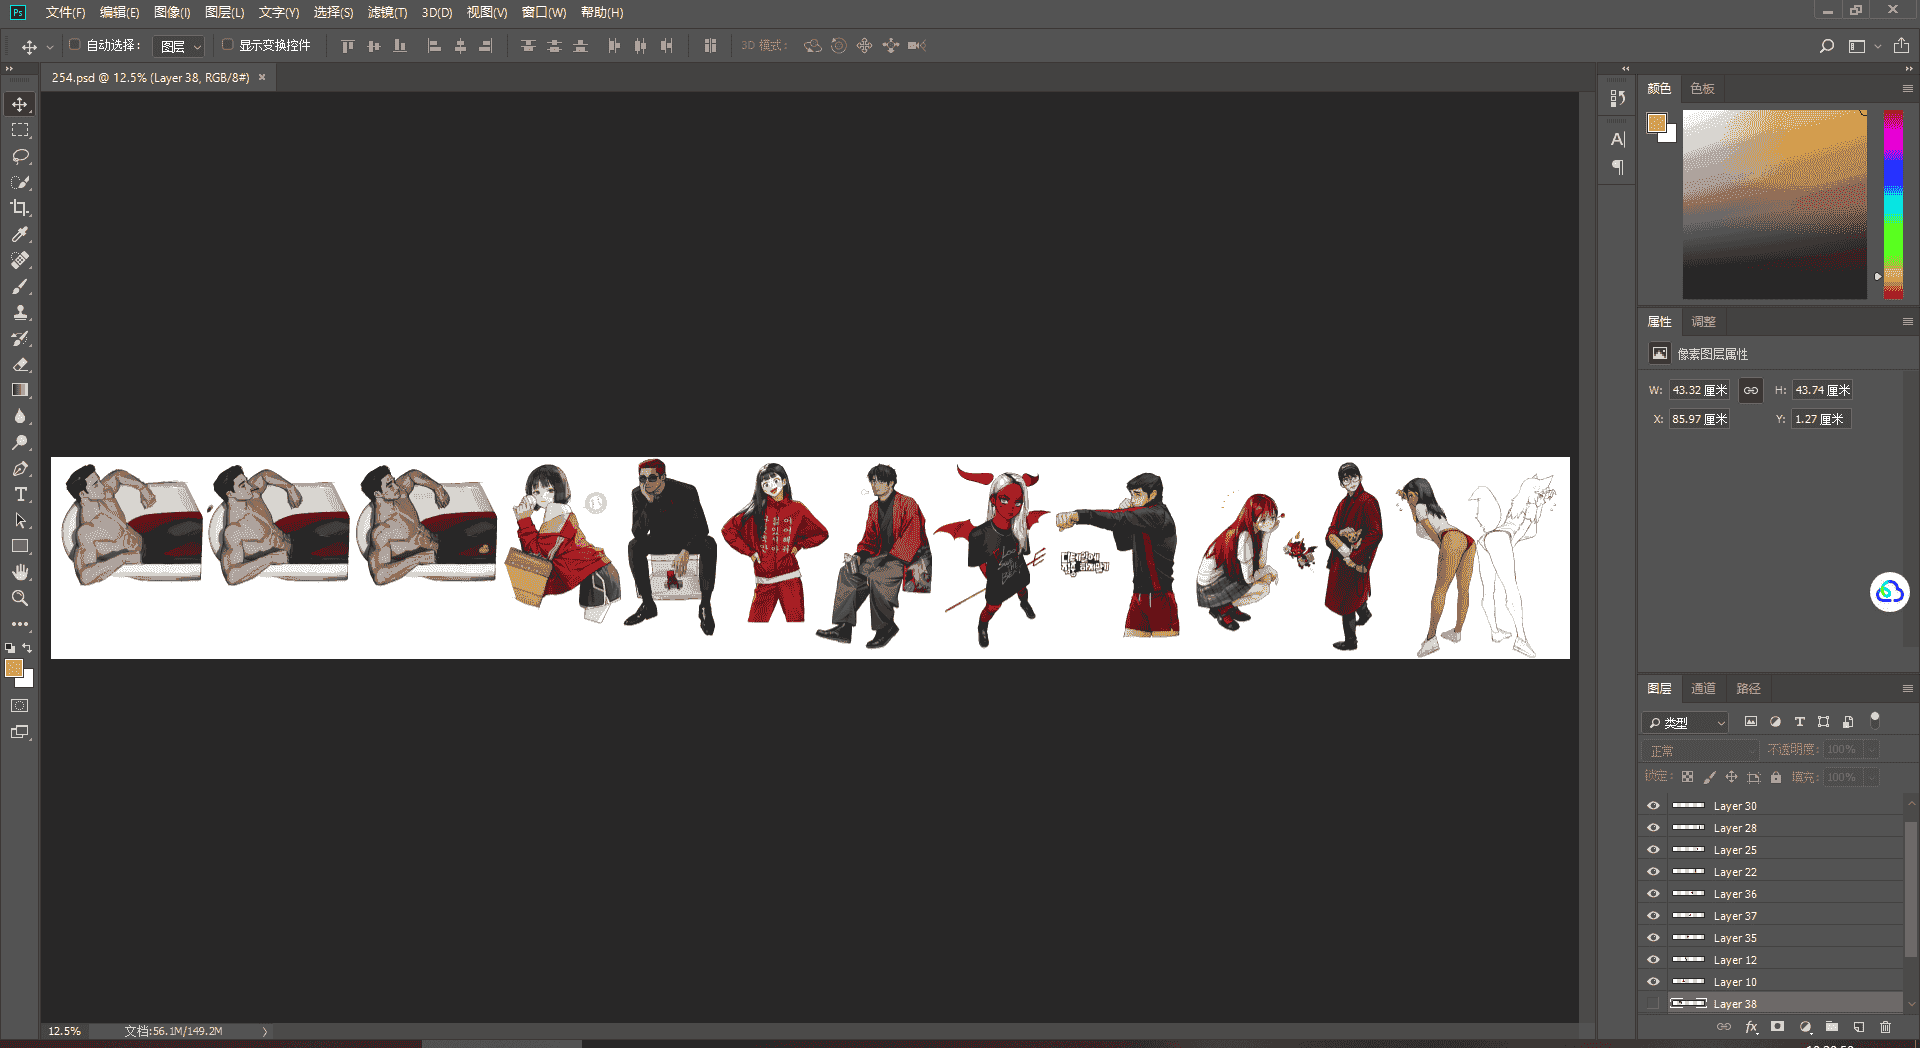
Task: Open the search icon in options bar
Action: (1826, 46)
